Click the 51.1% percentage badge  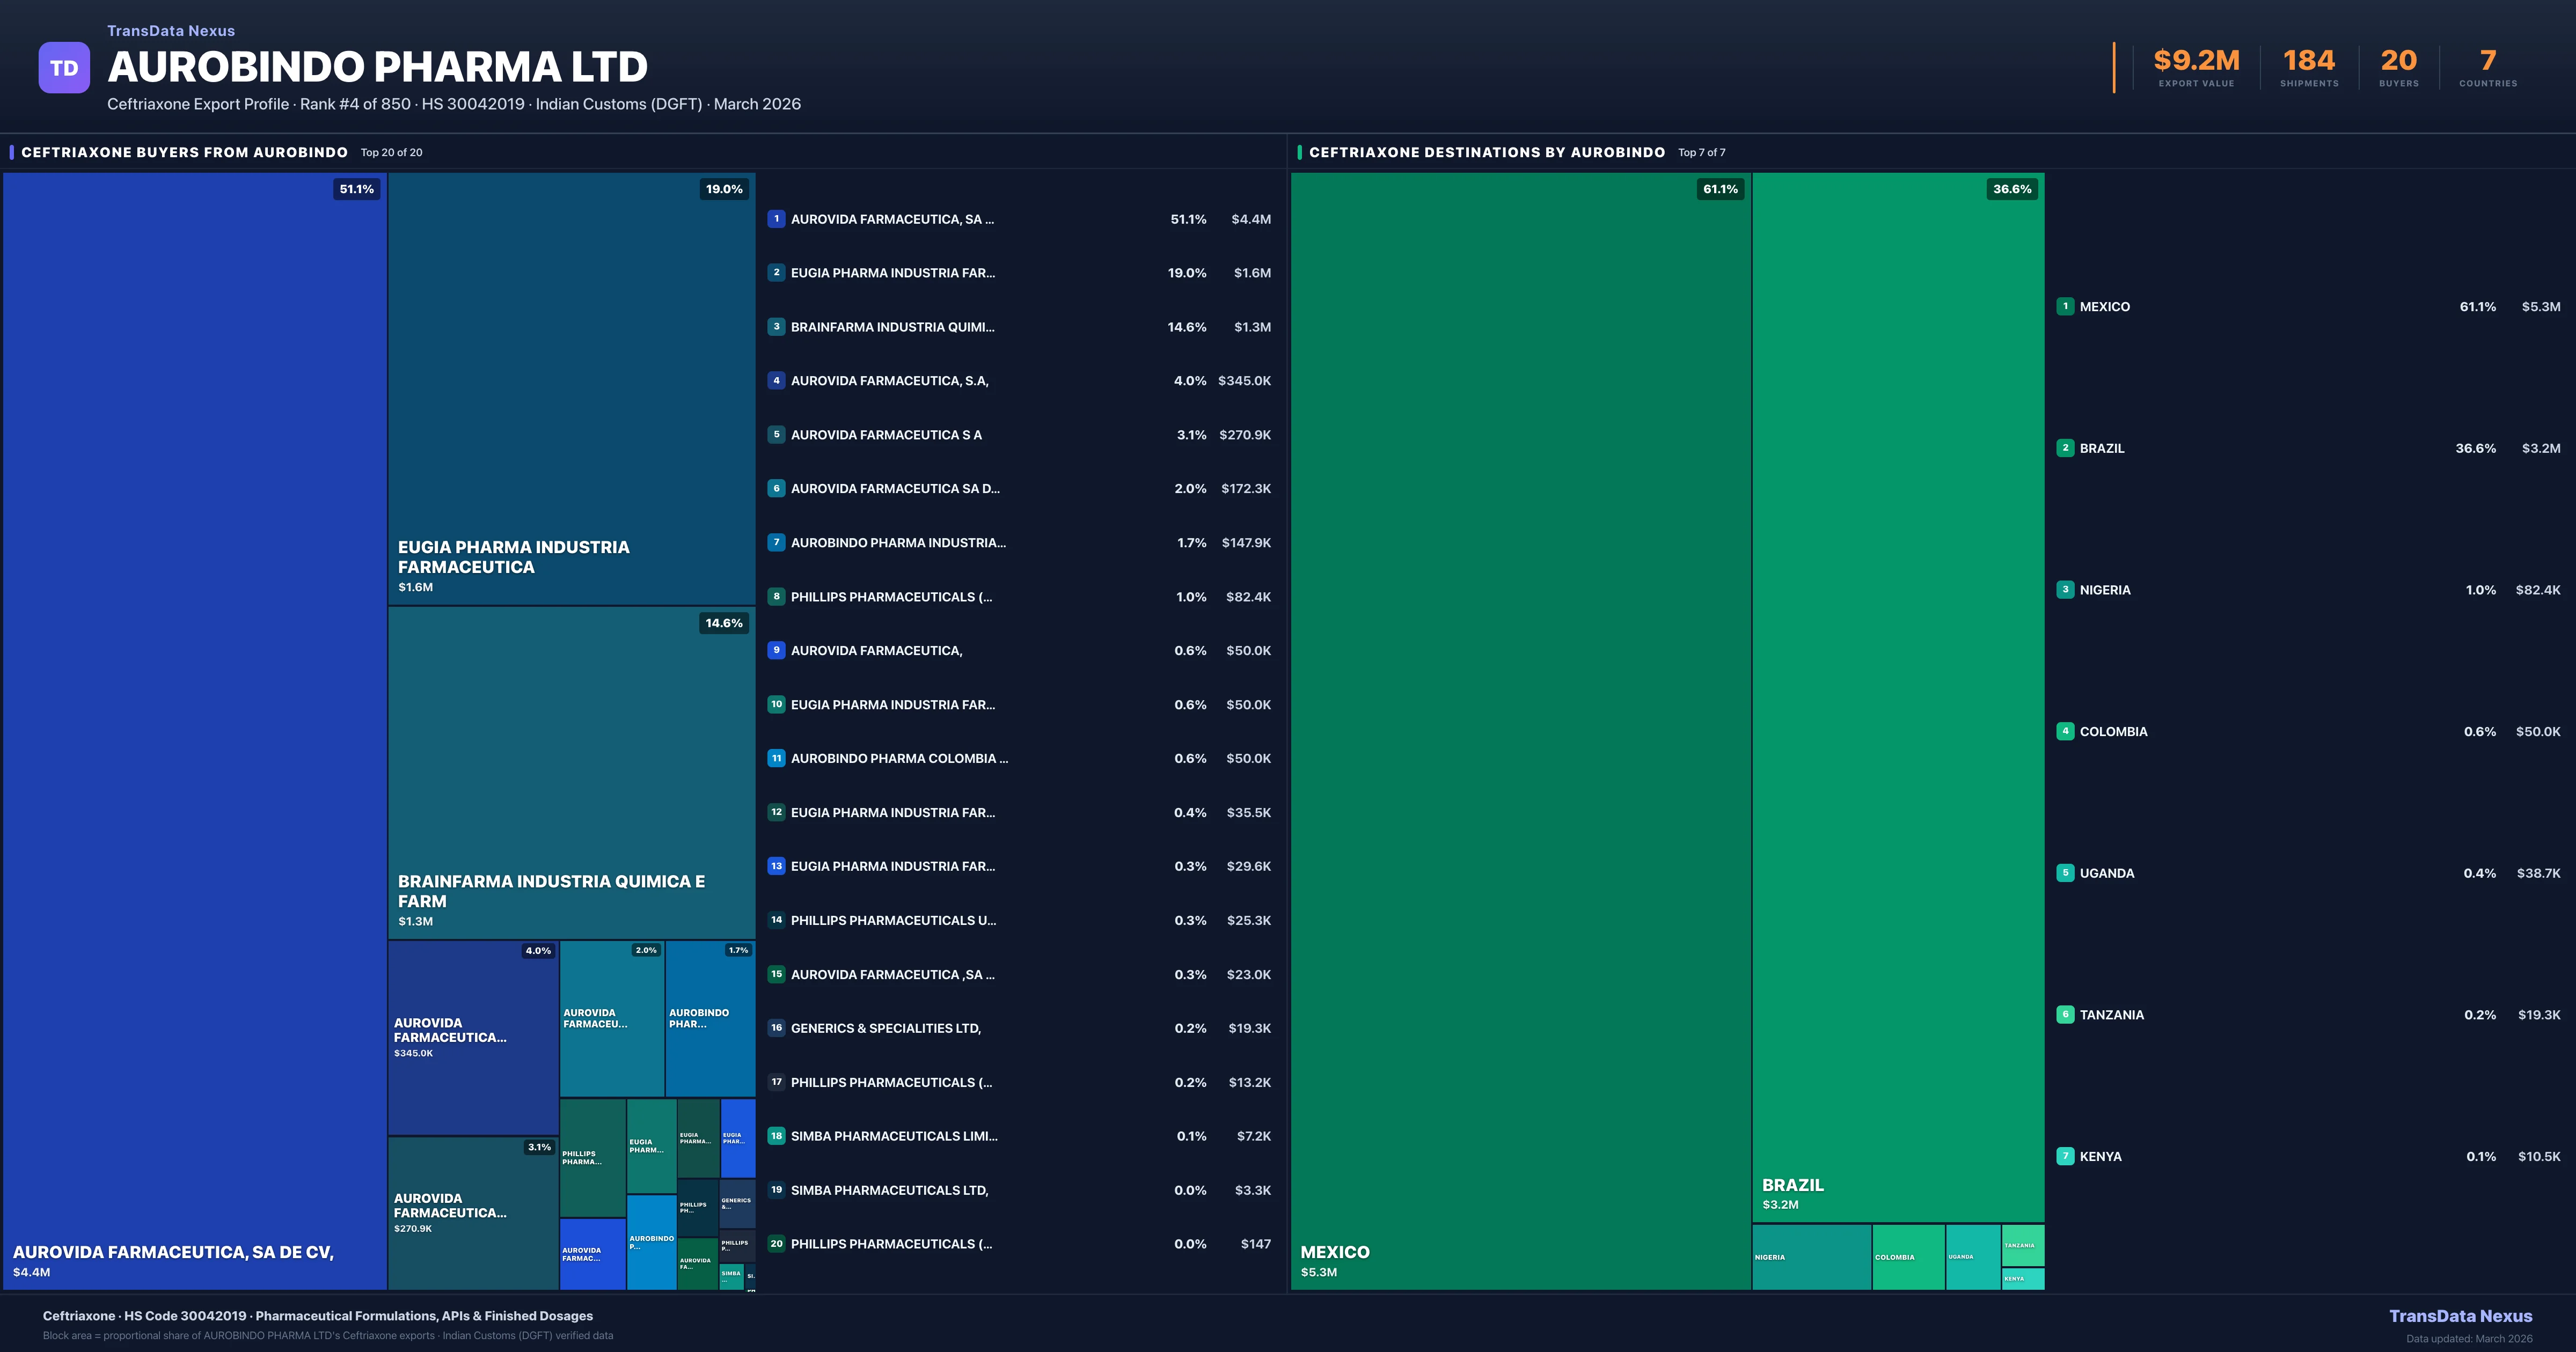click(357, 188)
